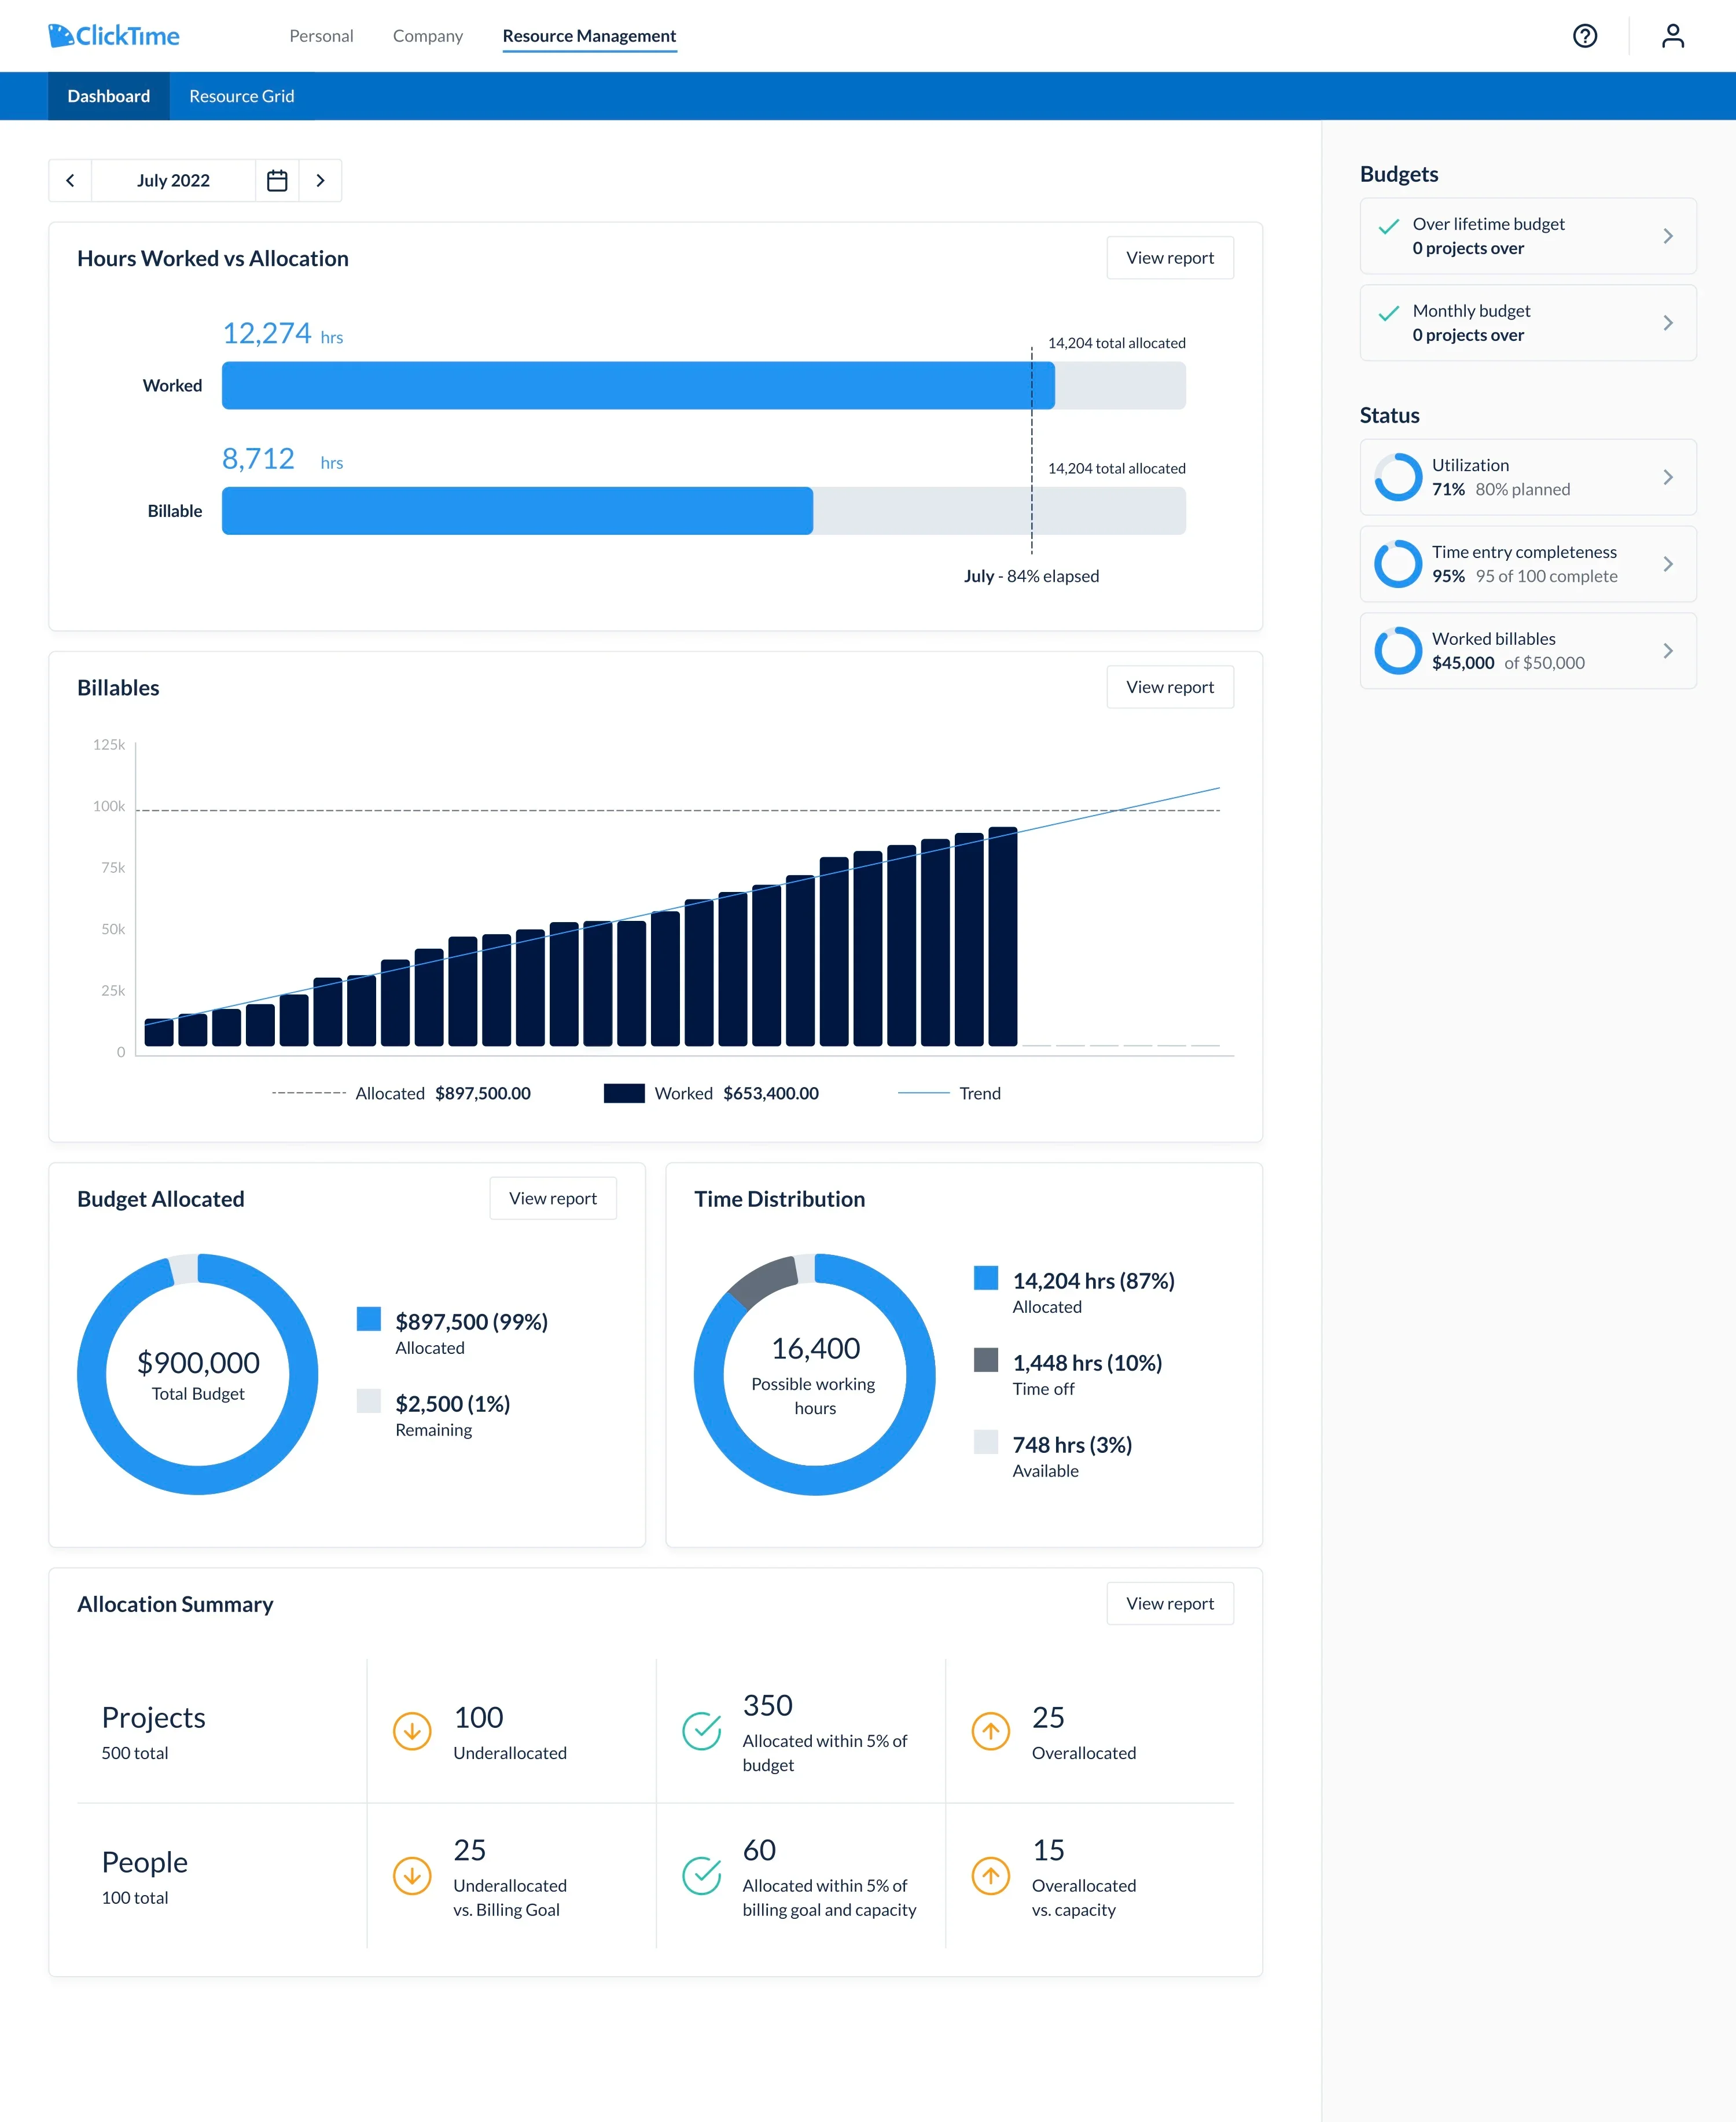Click the July 2022 date field
Screen dimensions: 1736x2122
[x=173, y=181]
